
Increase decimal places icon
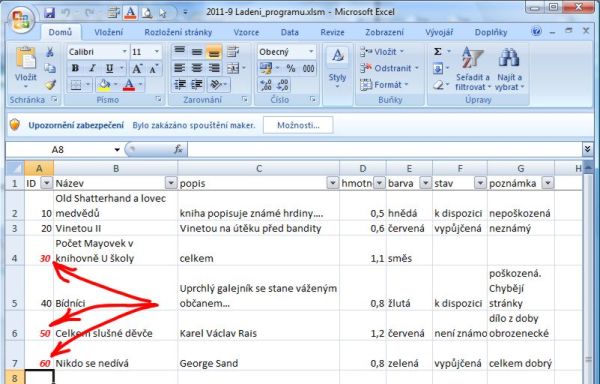pyautogui.click(x=266, y=85)
